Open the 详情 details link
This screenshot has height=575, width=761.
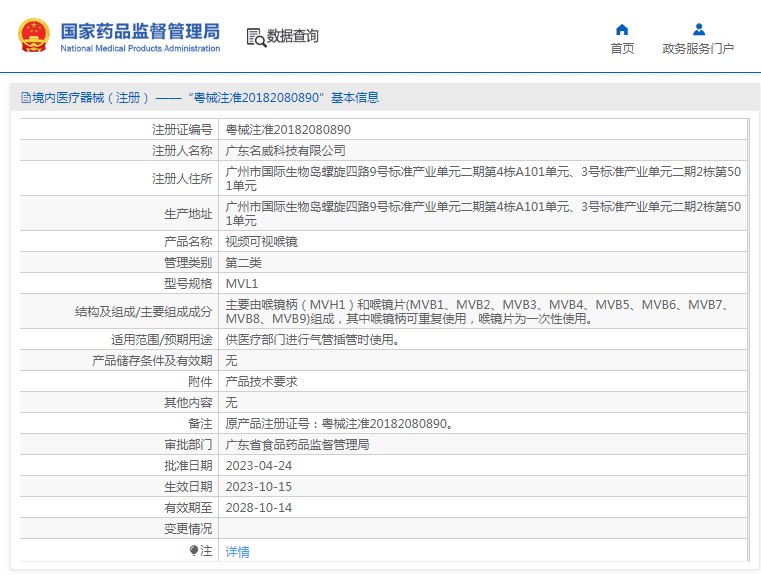click(x=237, y=551)
